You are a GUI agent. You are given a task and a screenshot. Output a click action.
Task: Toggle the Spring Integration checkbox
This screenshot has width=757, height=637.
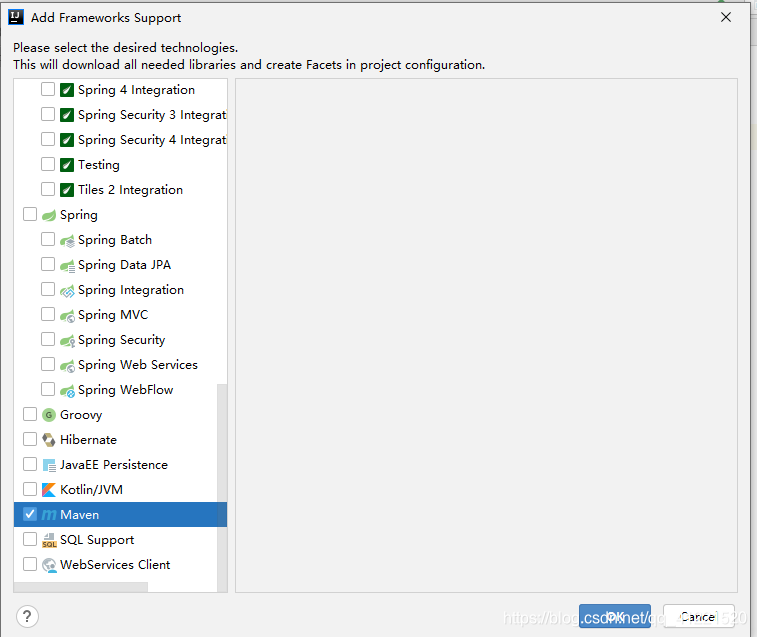pos(48,289)
